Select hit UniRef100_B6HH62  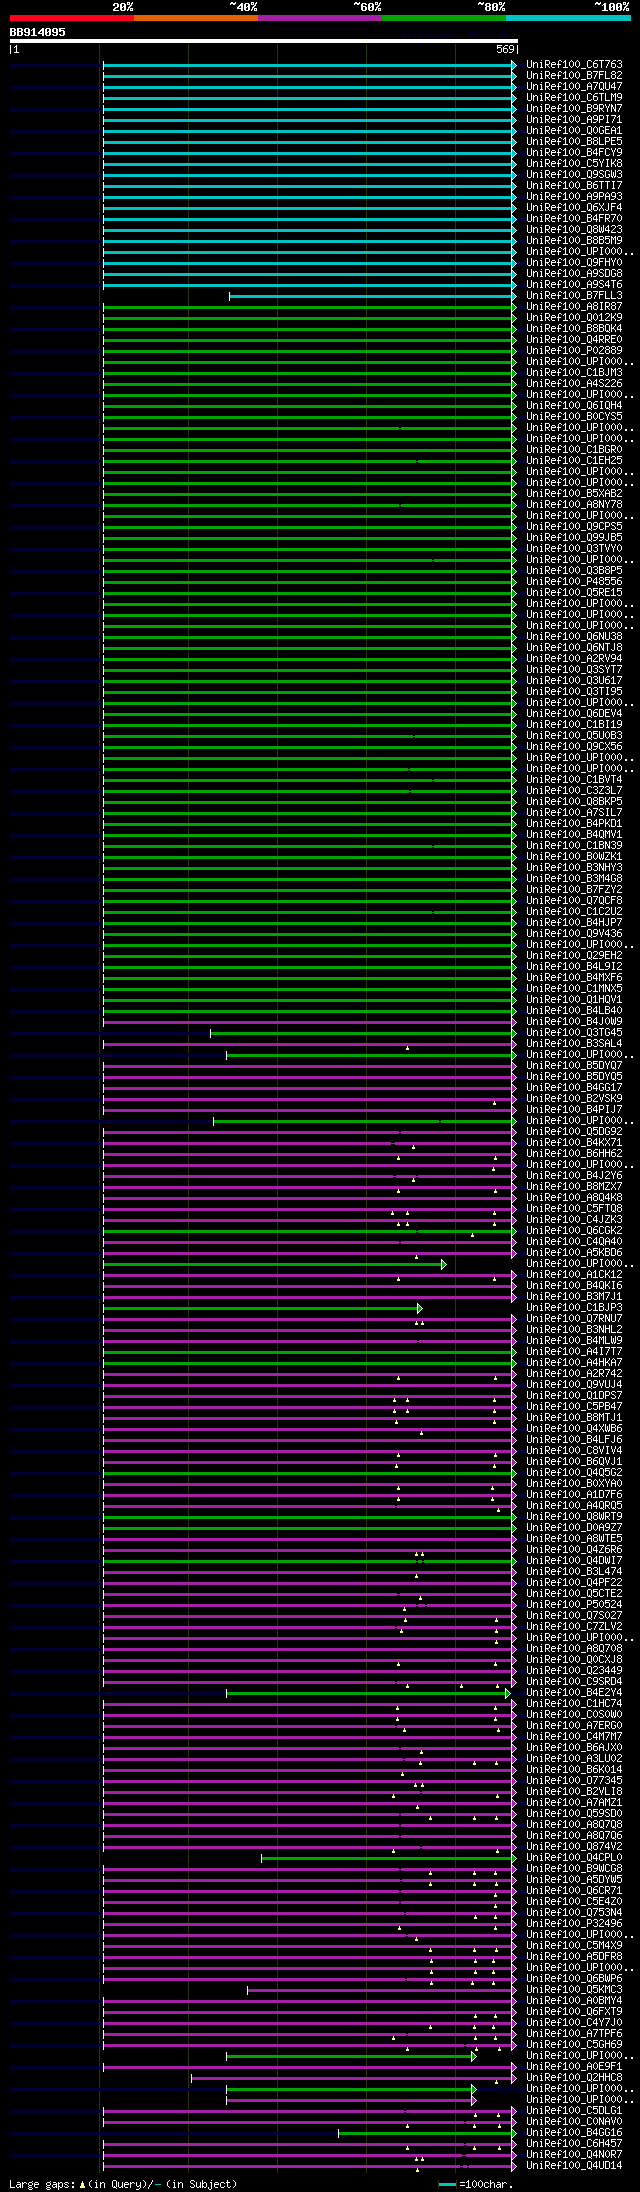574,1154
